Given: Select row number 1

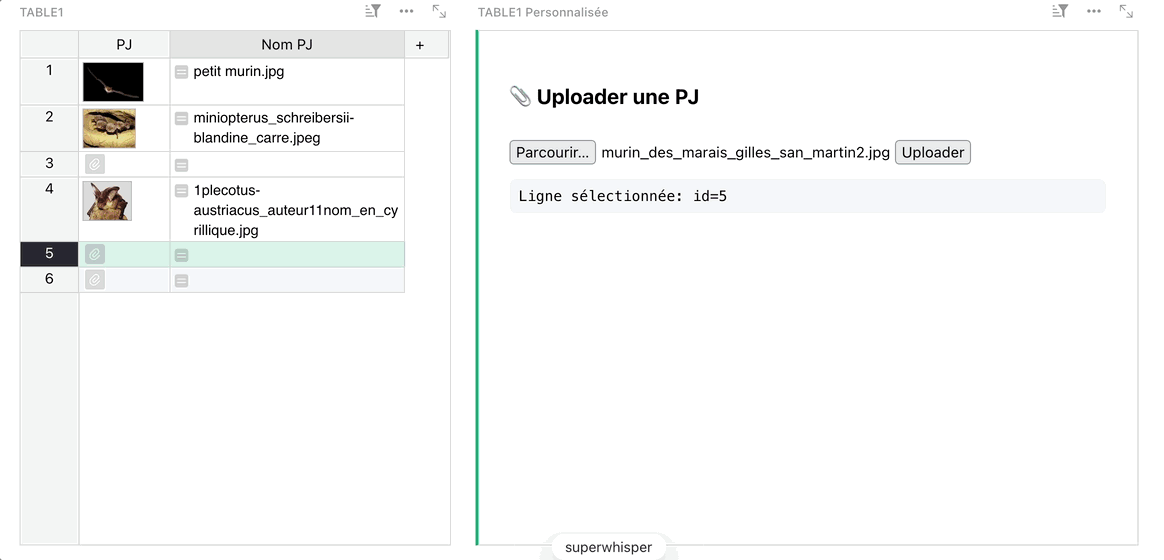Looking at the screenshot, I should point(49,82).
